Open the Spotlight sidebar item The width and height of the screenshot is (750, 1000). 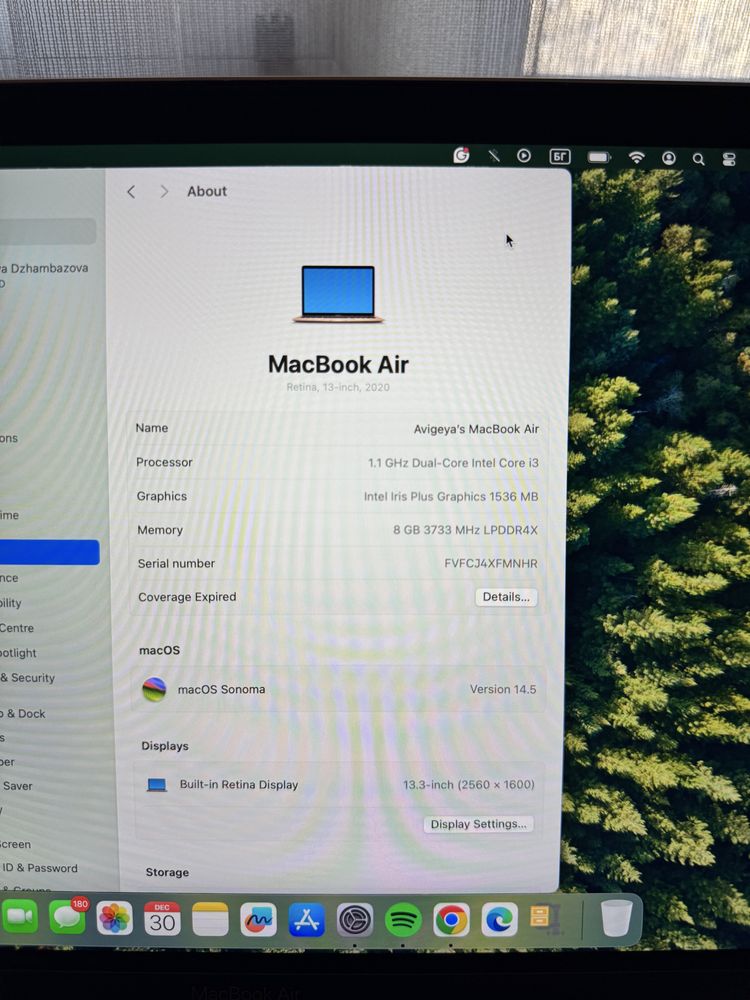tap(19, 653)
